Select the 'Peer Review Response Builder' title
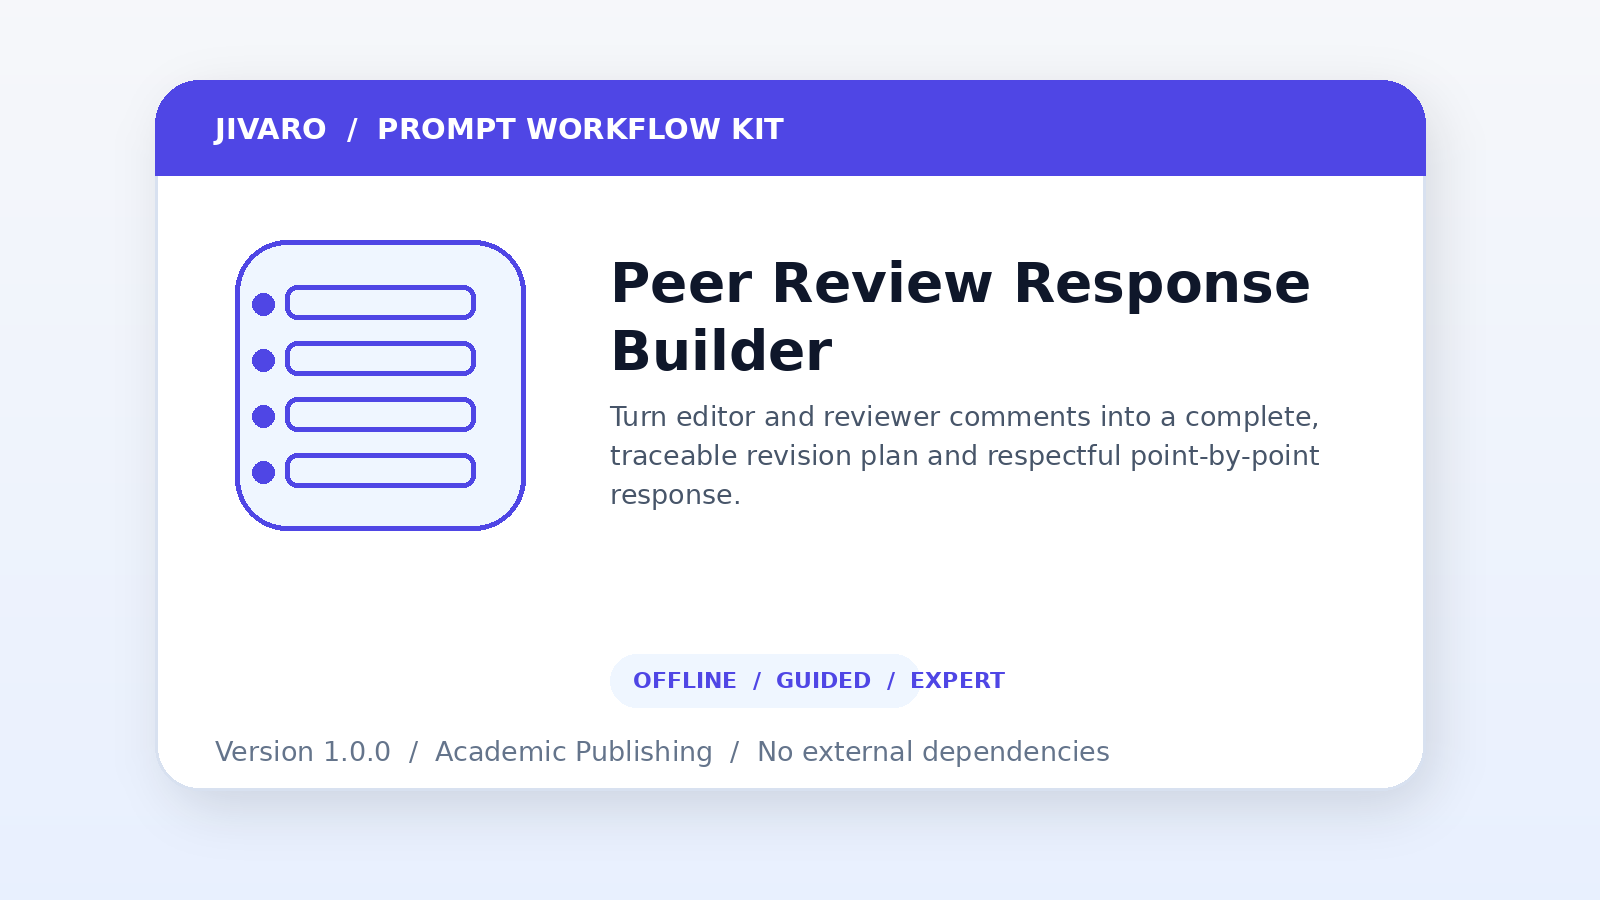This screenshot has width=1600, height=900. pyautogui.click(x=960, y=317)
